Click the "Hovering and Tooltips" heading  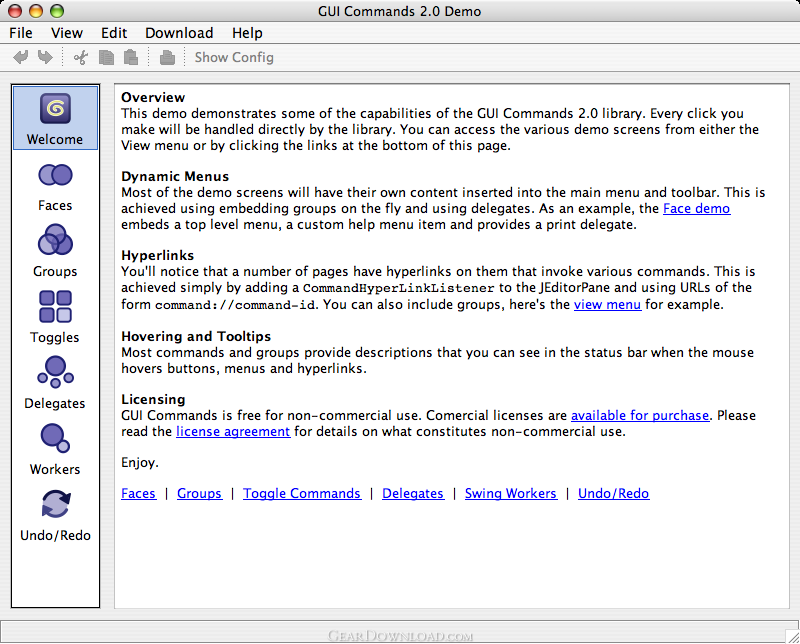196,336
